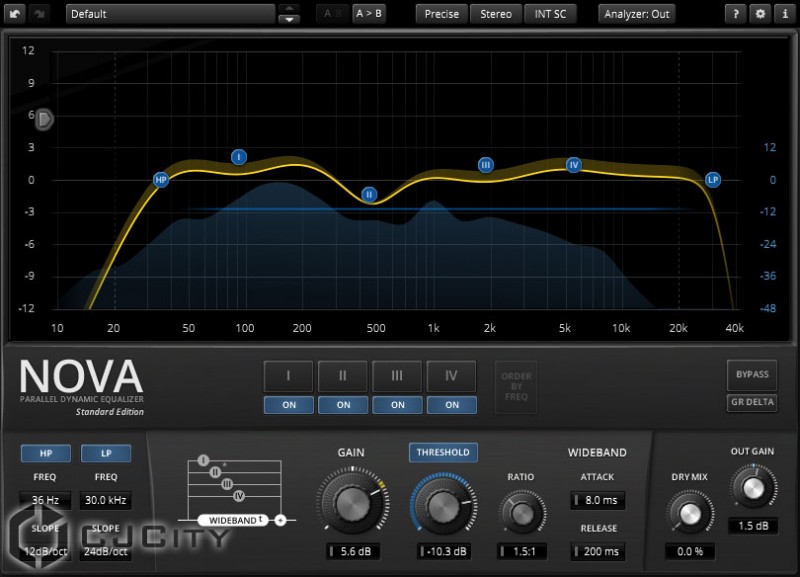This screenshot has width=800, height=577.
Task: Click the previous preset up arrow
Action: tap(289, 9)
